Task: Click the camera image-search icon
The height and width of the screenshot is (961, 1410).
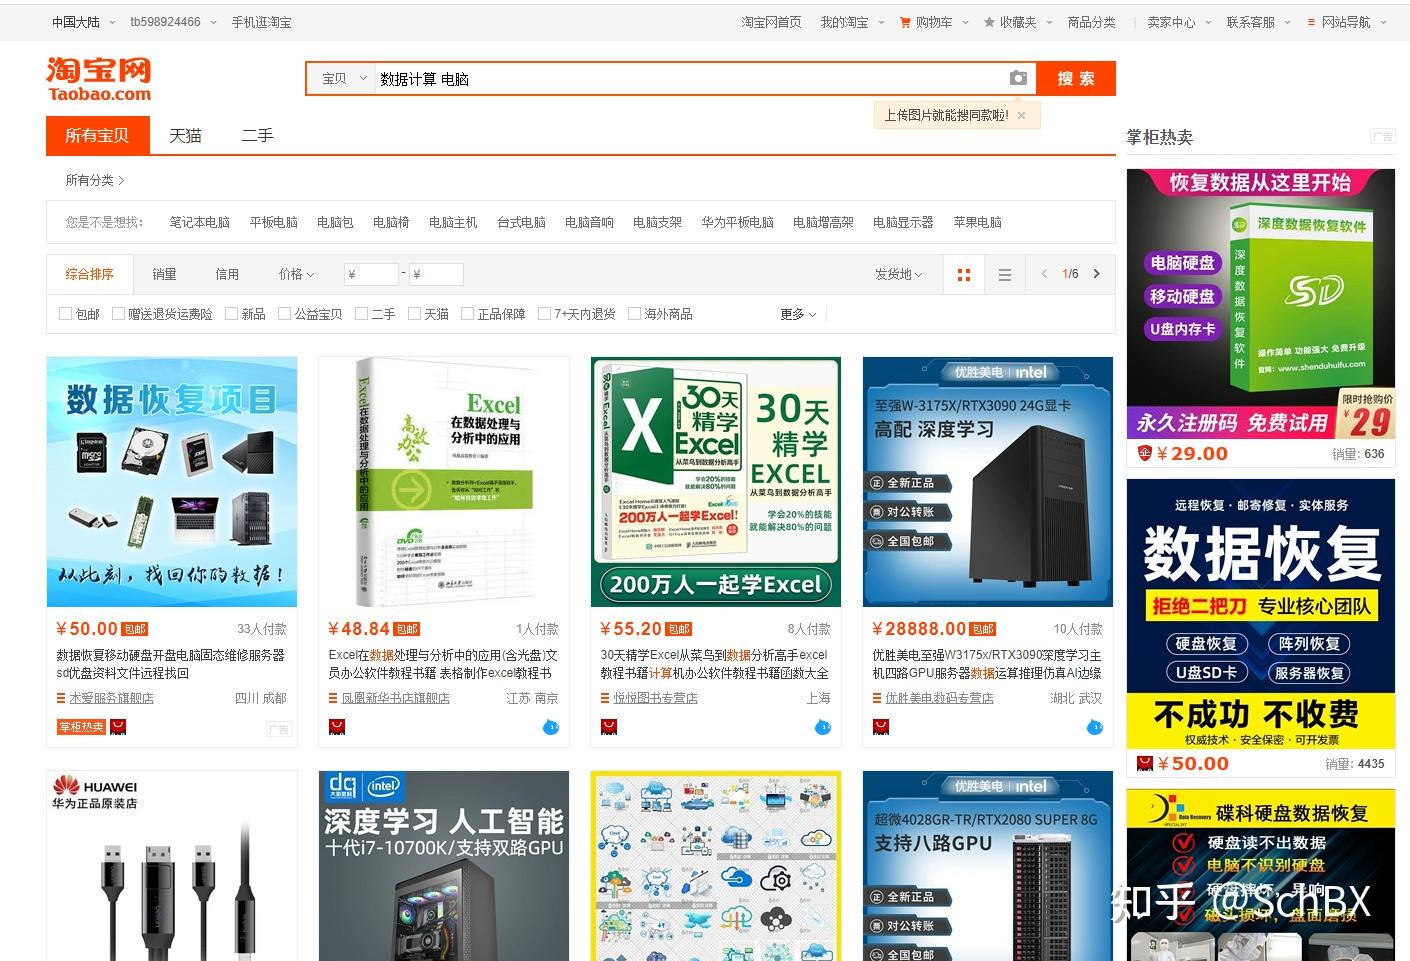Action: [1018, 78]
